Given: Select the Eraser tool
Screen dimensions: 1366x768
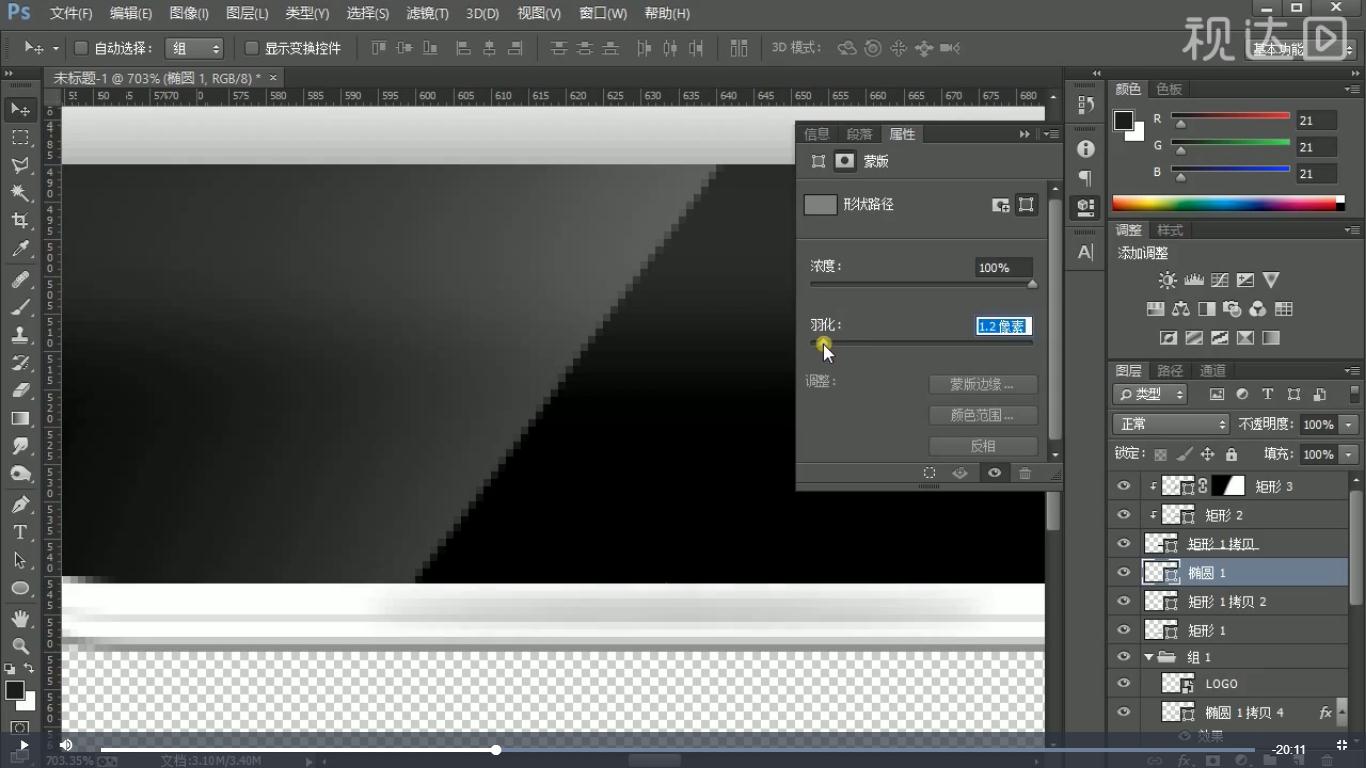Looking at the screenshot, I should (x=20, y=391).
